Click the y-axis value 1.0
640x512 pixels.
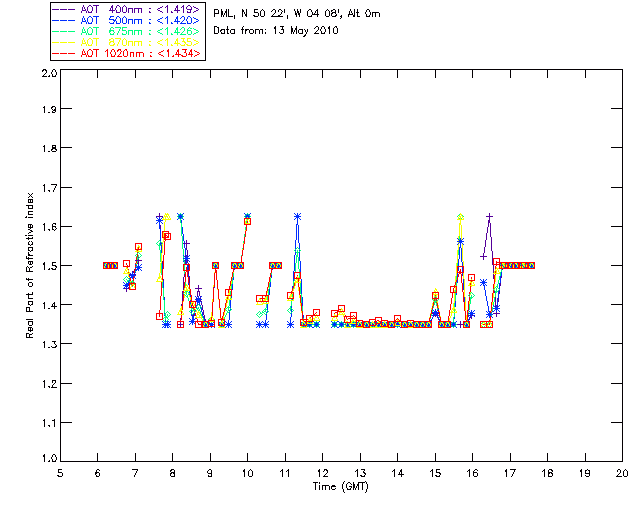coord(49,458)
